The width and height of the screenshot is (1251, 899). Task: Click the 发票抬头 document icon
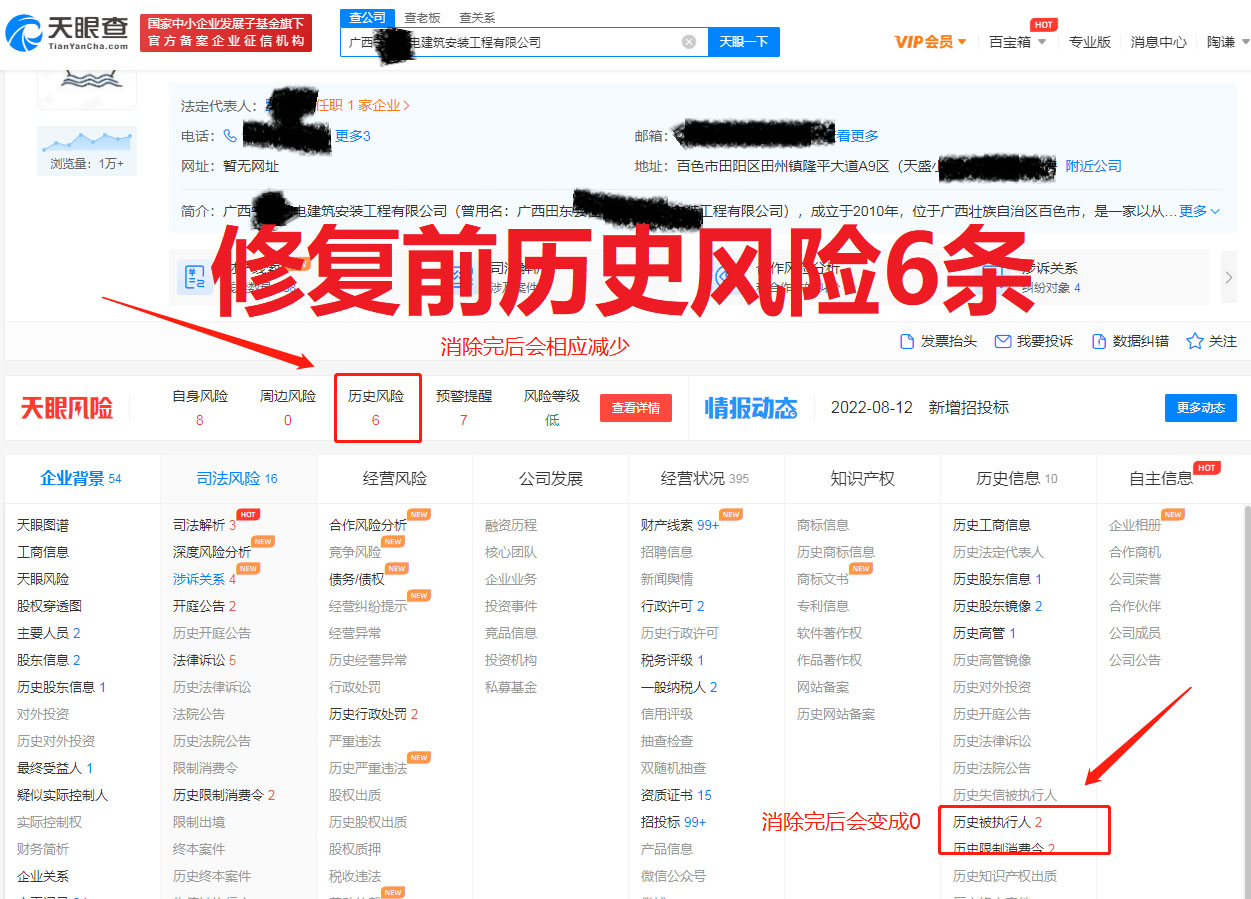point(907,342)
